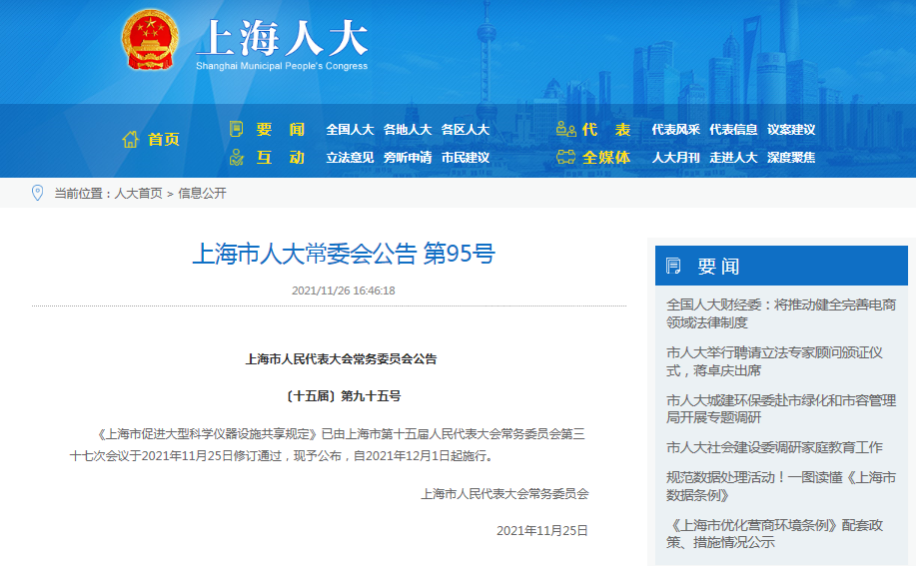Click the 要闻 sidebar header icon
Viewport: 917px width, 566px height.
pos(674,266)
